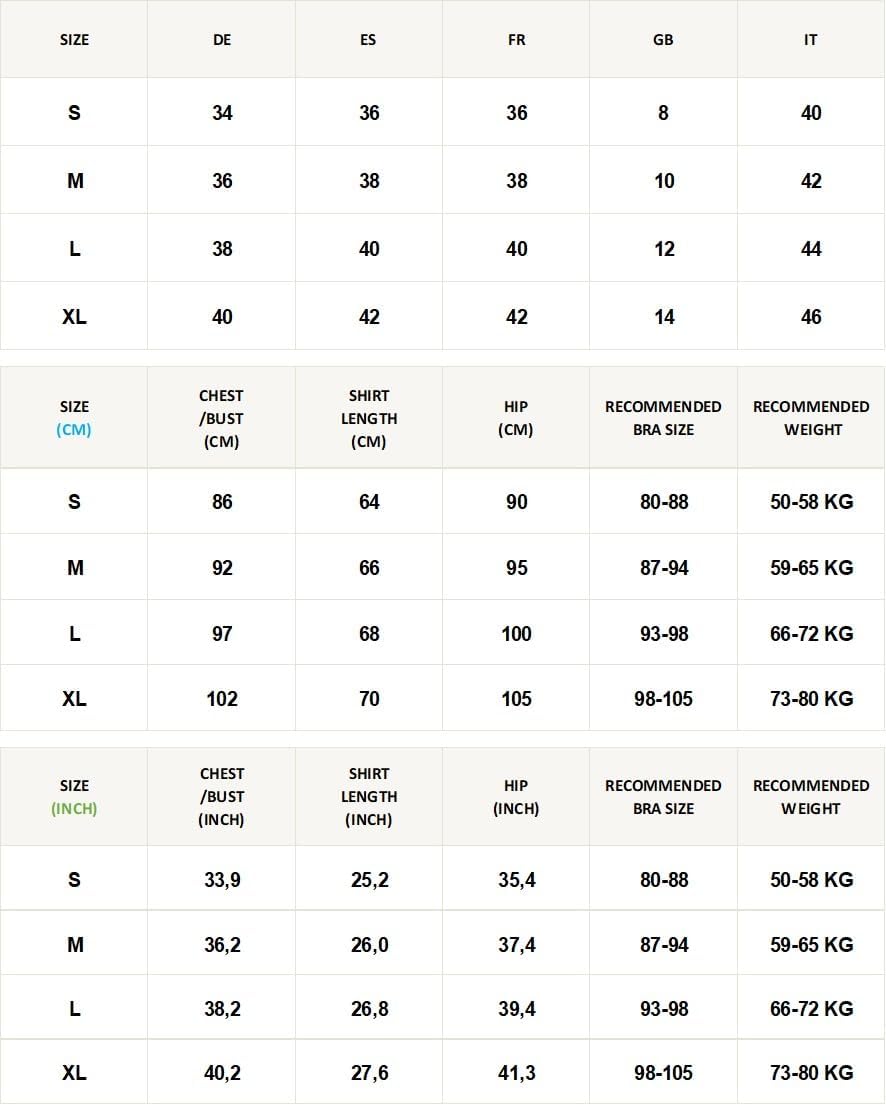Click the green (INCH) size label
Image resolution: width=886 pixels, height=1105 pixels.
[x=74, y=809]
